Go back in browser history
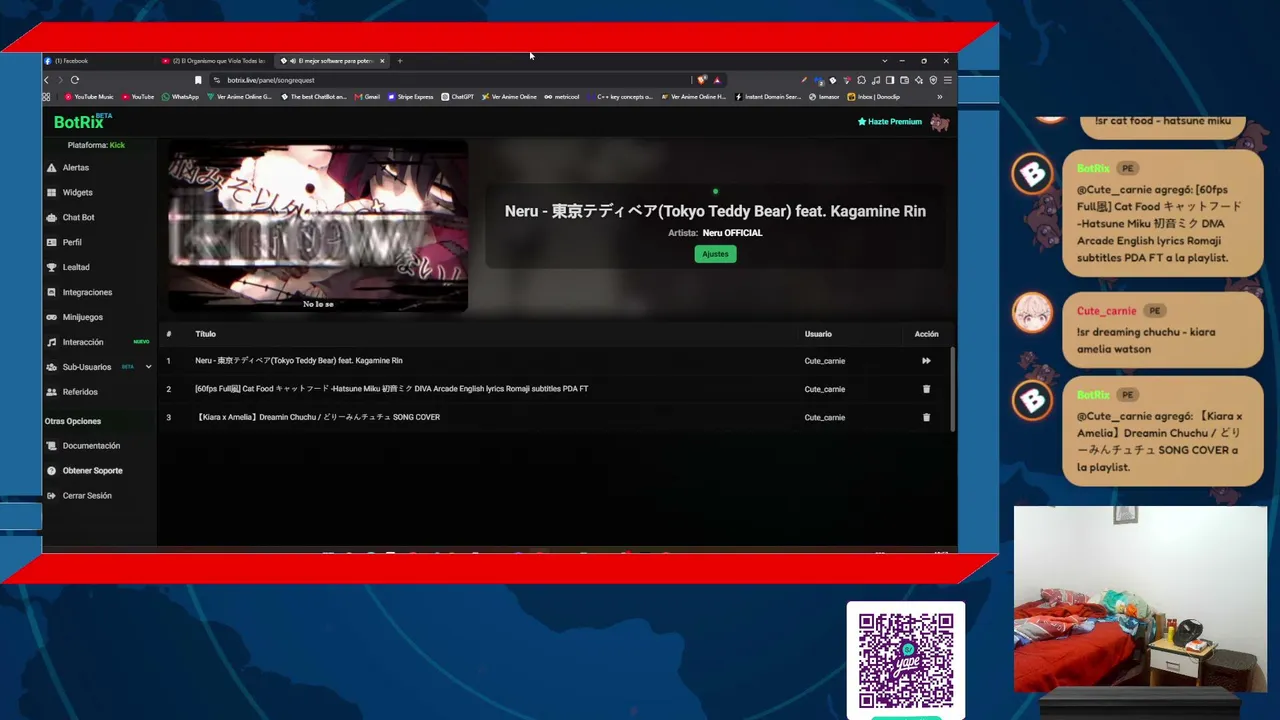1280x720 pixels. pyautogui.click(x=46, y=80)
